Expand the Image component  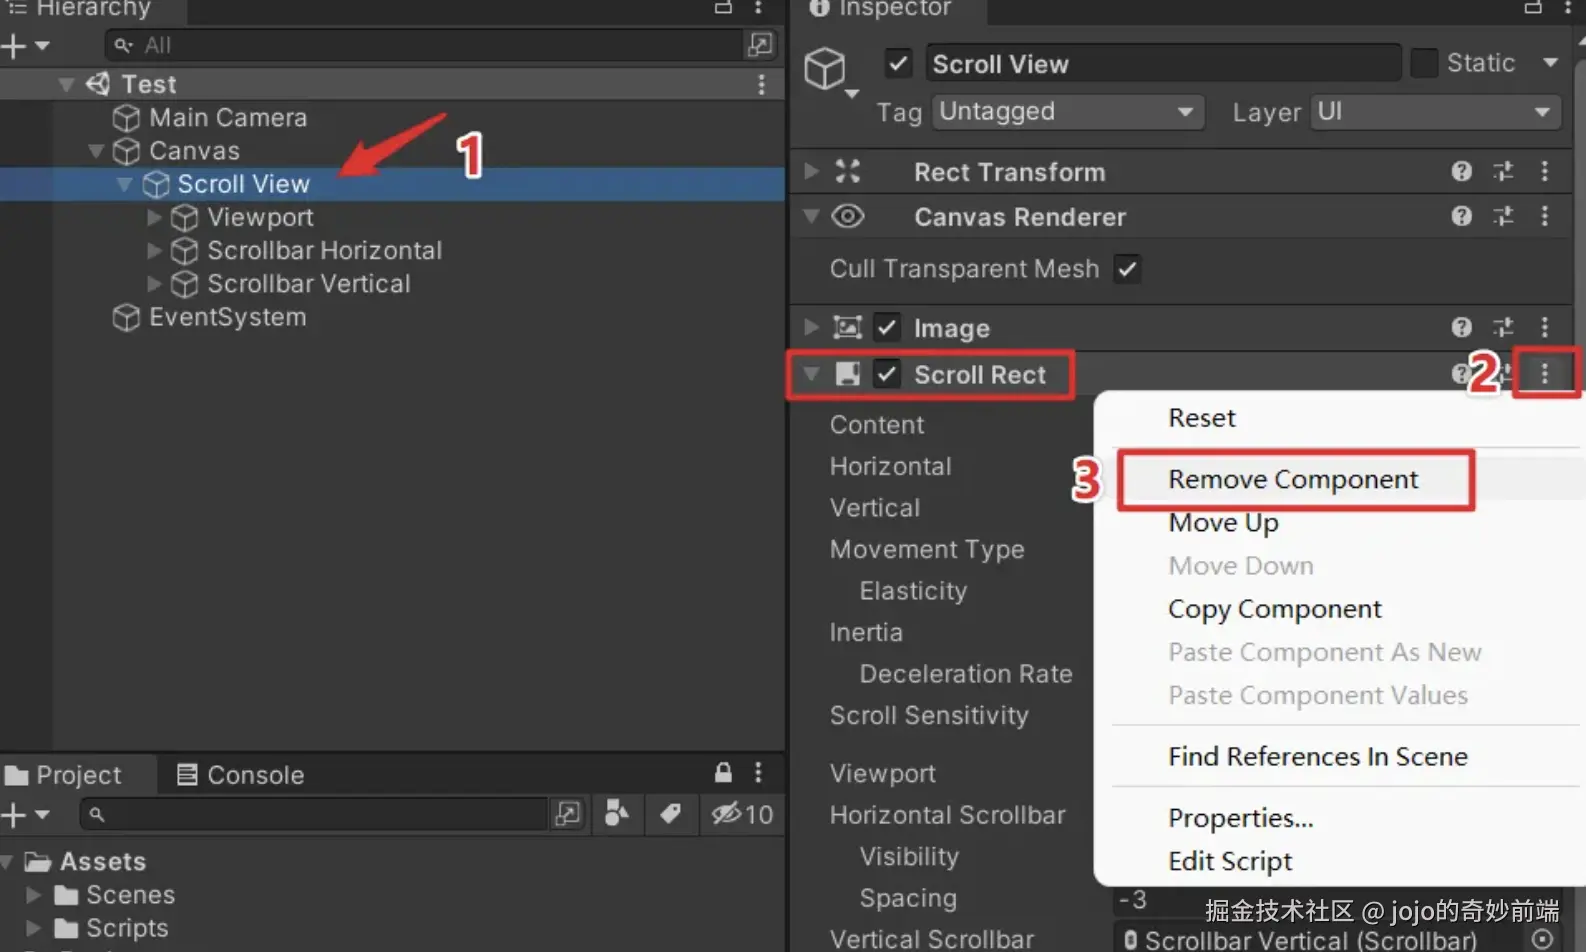point(812,328)
